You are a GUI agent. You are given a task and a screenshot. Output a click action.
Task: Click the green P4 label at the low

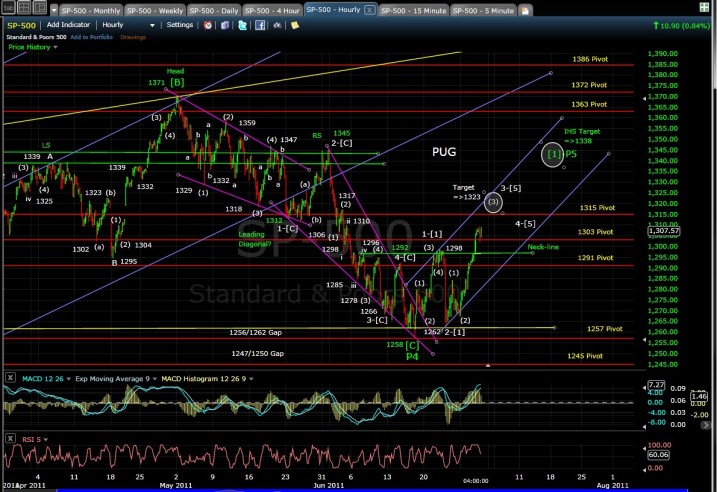pyautogui.click(x=412, y=356)
